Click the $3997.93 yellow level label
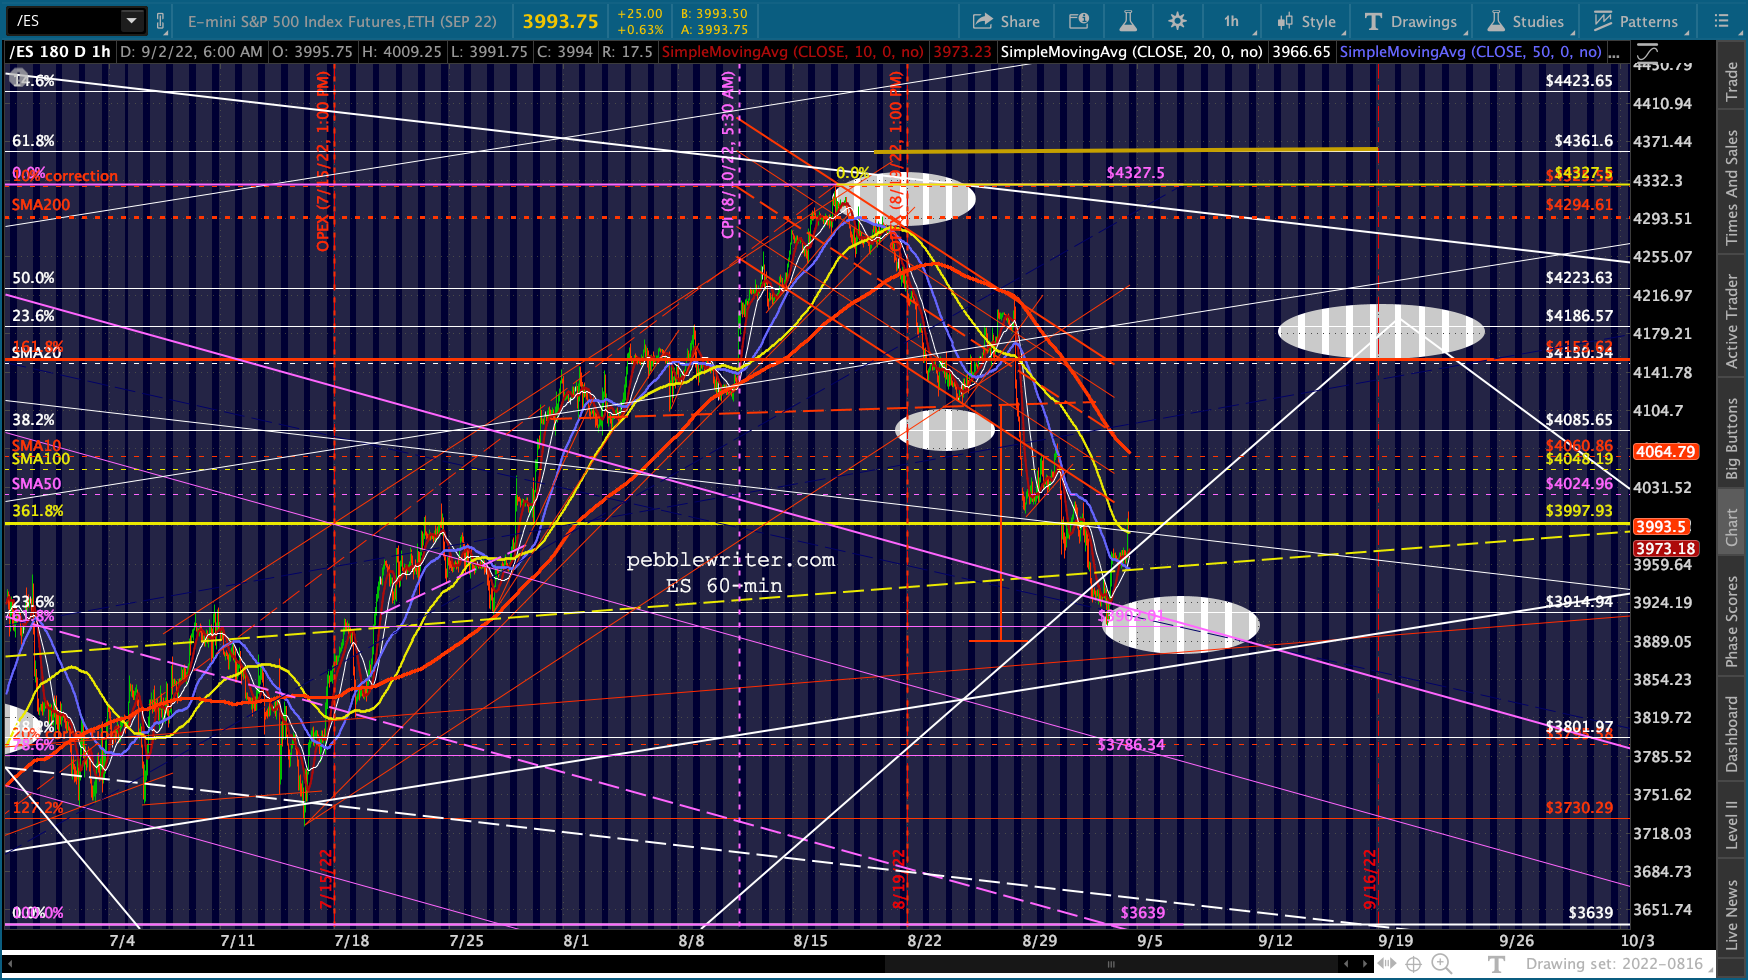Viewport: 1748px width, 980px height. pyautogui.click(x=1579, y=511)
